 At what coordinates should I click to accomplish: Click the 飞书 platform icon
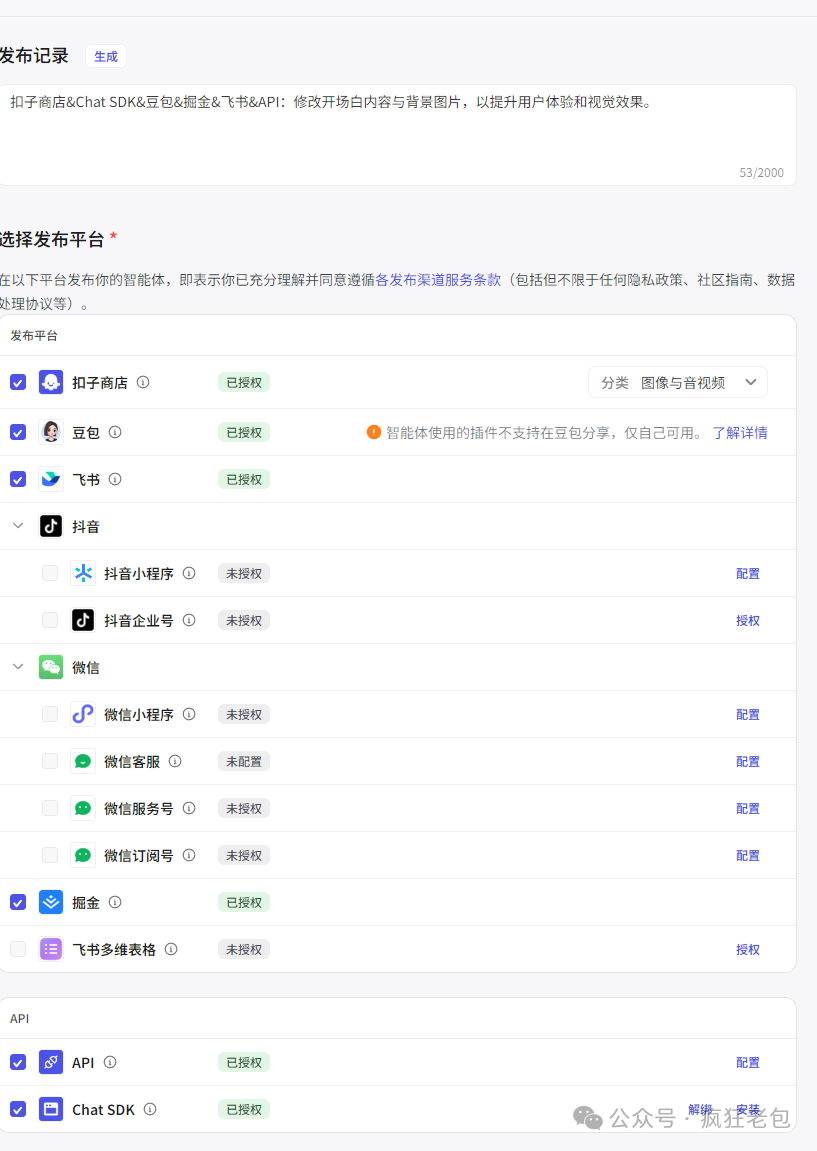click(51, 479)
